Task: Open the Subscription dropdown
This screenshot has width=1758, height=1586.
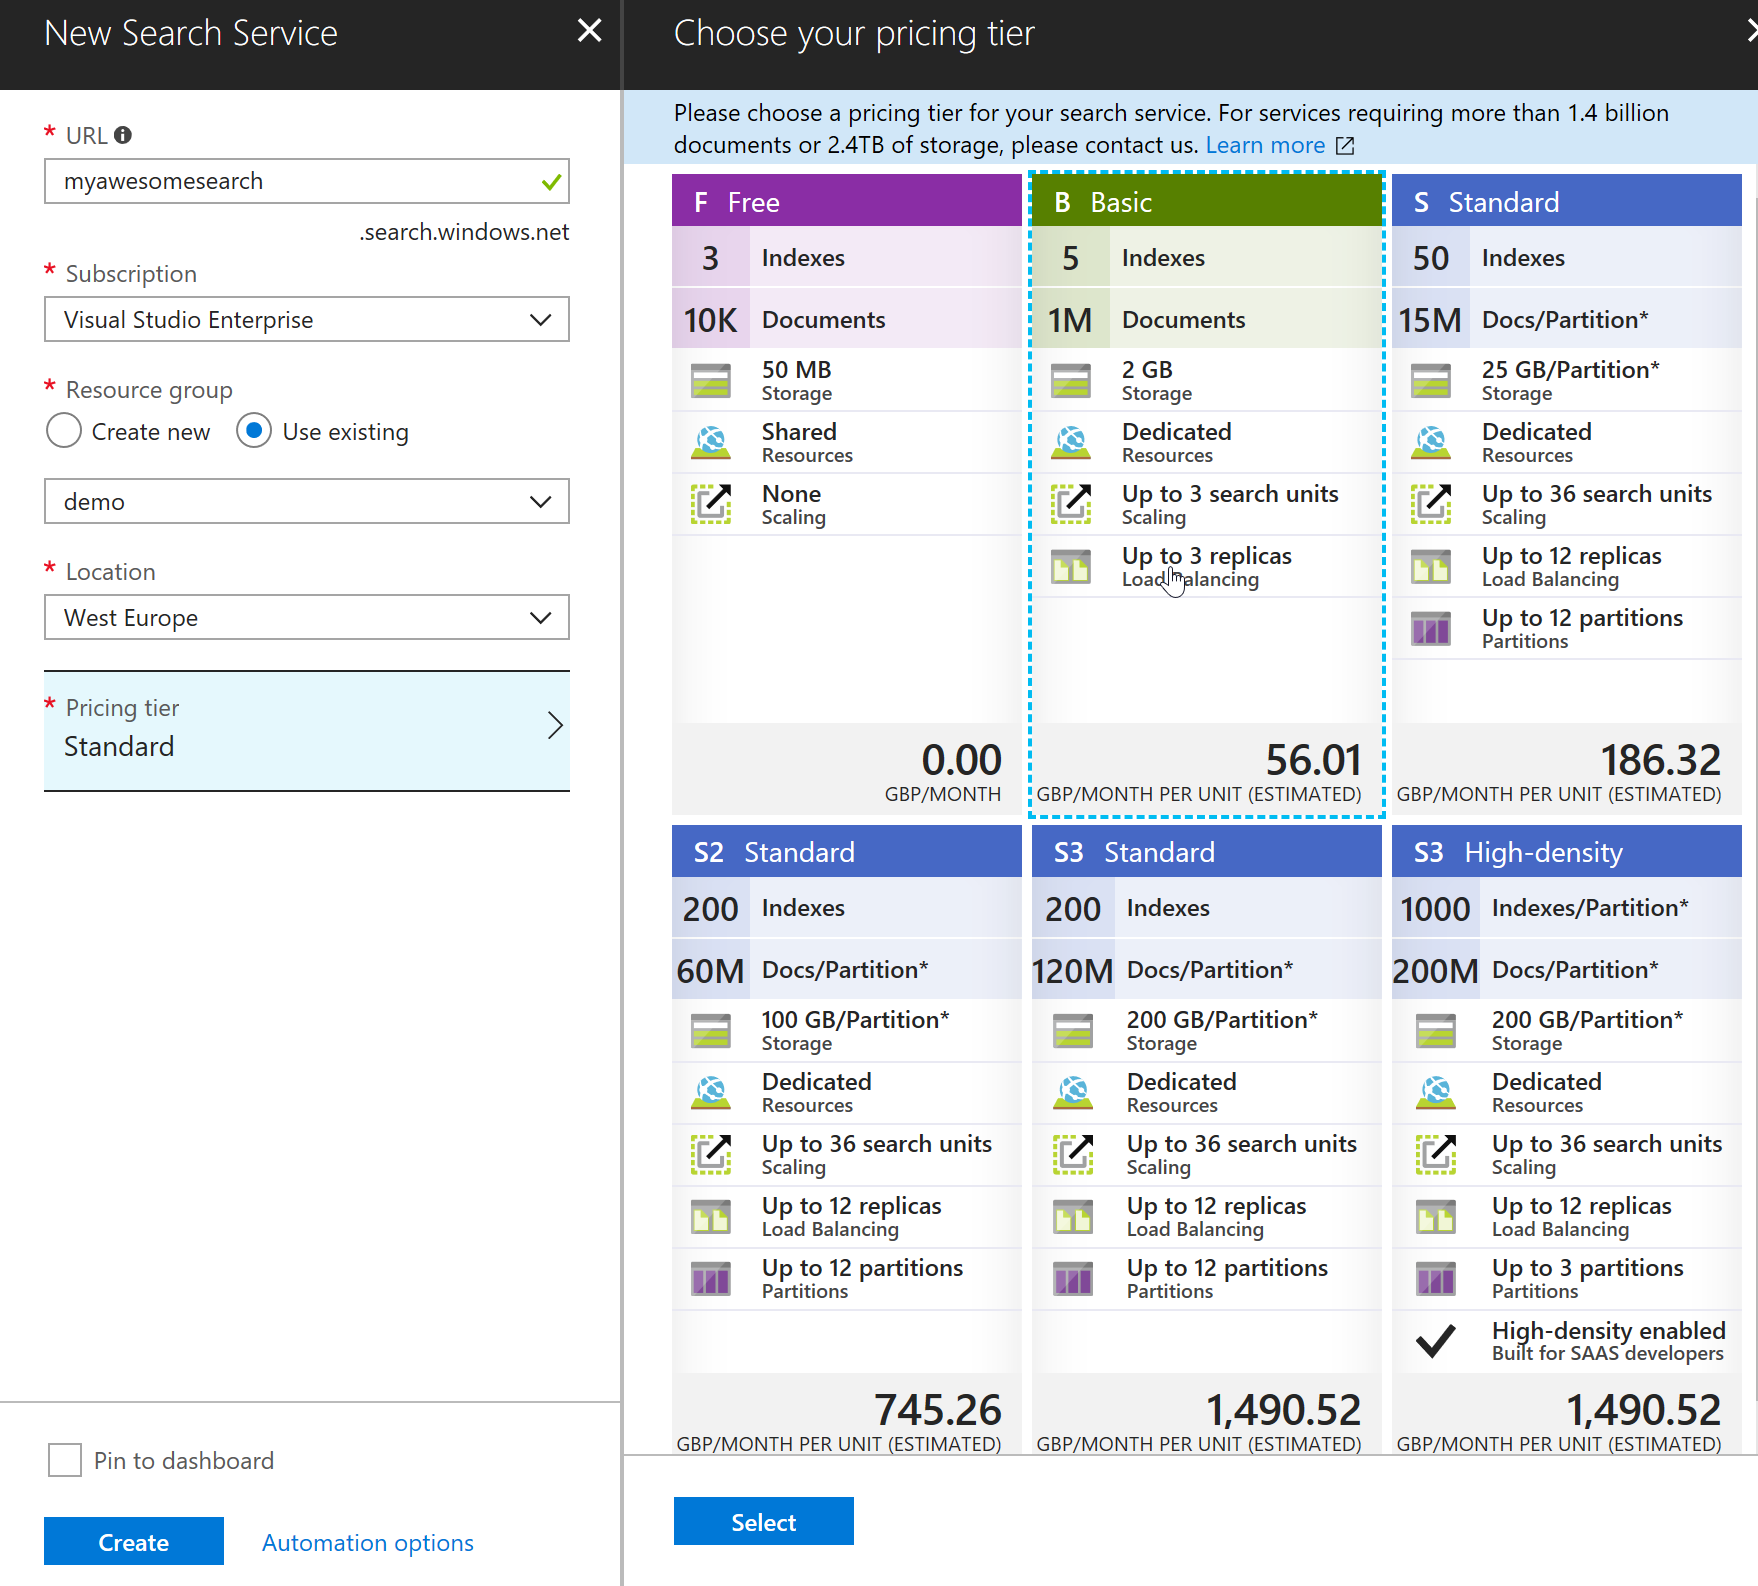Action: 307,319
